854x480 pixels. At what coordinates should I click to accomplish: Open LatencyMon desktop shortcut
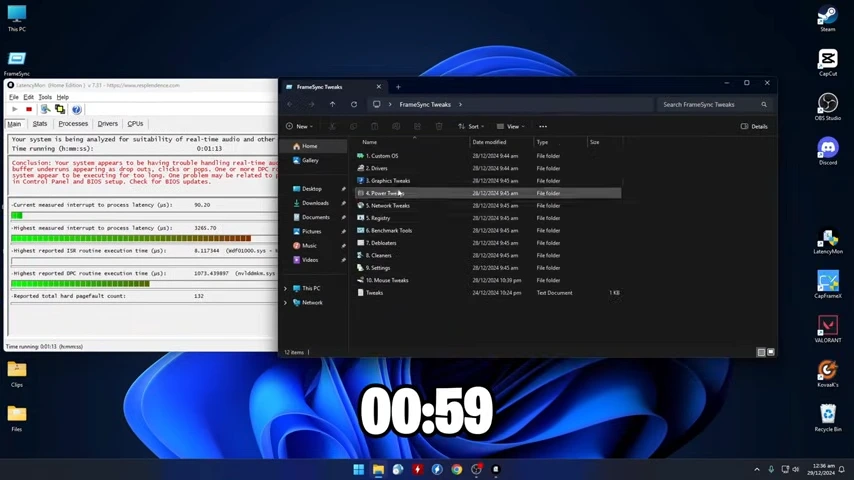[828, 241]
